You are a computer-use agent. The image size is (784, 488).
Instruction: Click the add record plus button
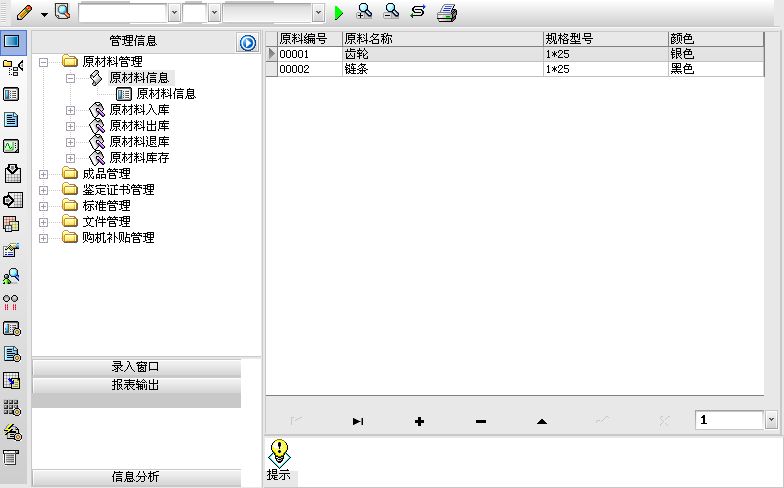pos(420,422)
